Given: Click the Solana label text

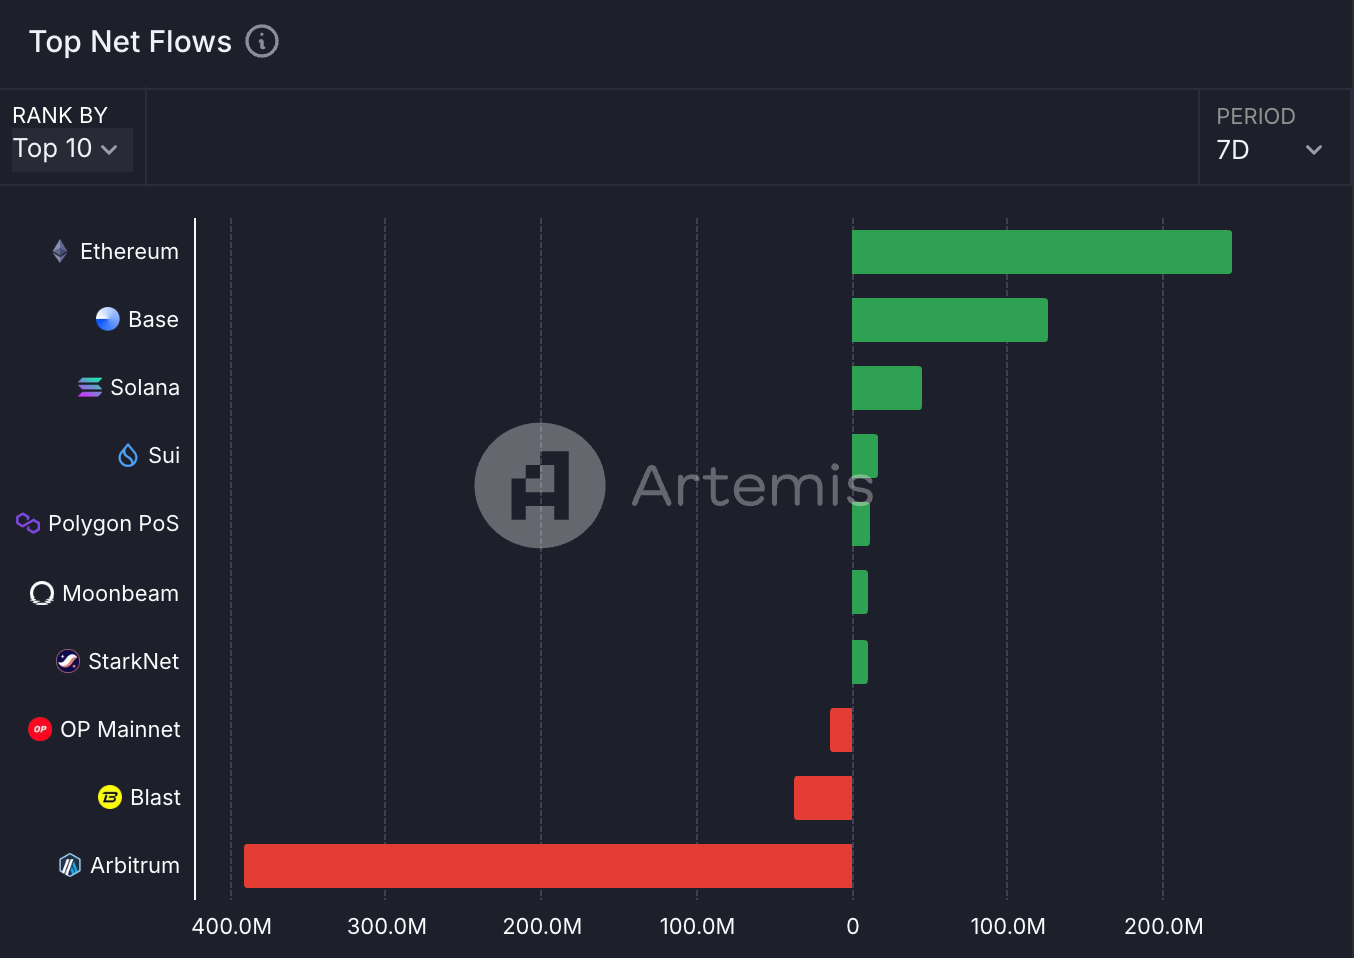Looking at the screenshot, I should click(x=145, y=387).
